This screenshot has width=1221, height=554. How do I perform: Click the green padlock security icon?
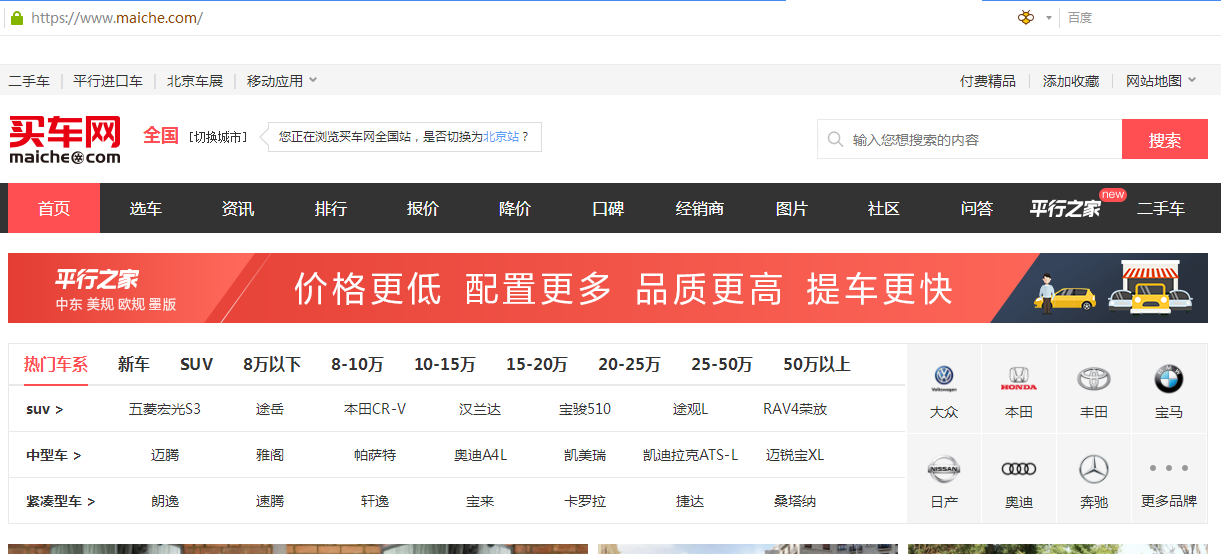pyautogui.click(x=16, y=18)
